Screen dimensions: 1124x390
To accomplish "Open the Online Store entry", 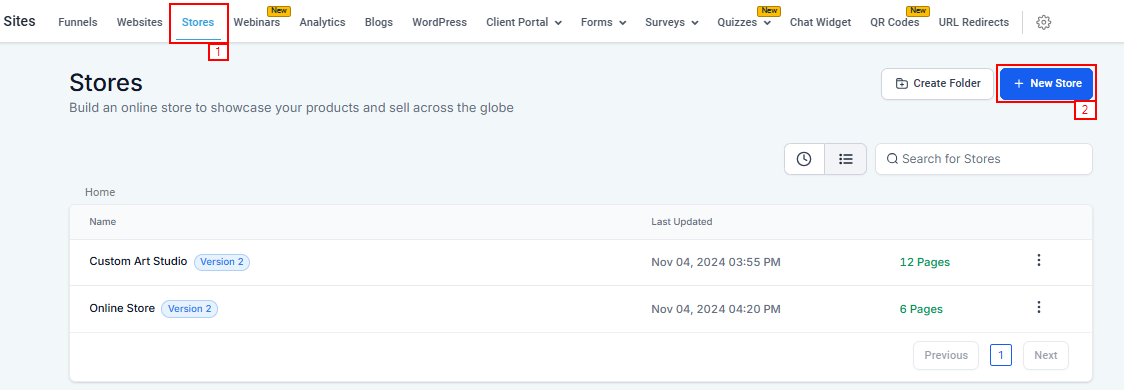I will coord(122,308).
